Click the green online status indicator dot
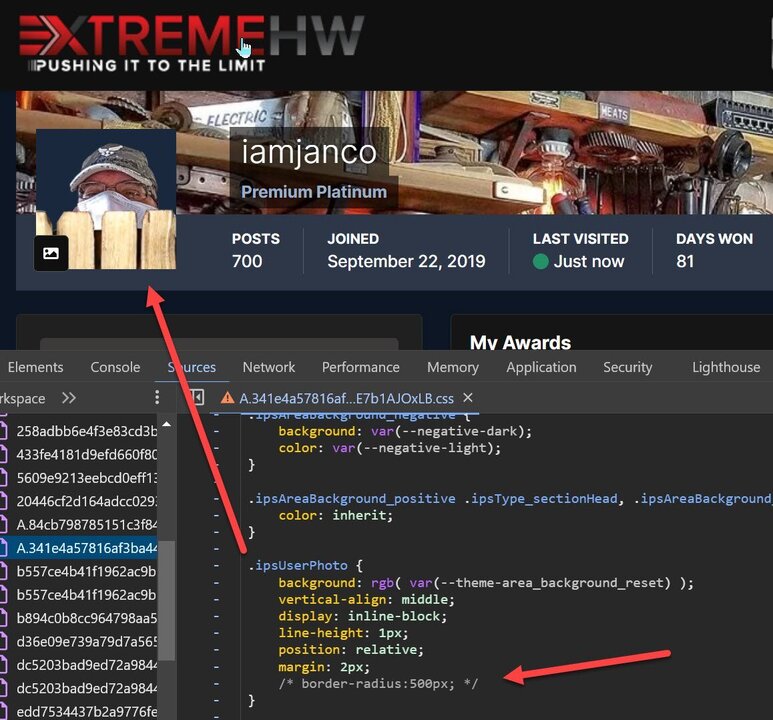 click(541, 262)
